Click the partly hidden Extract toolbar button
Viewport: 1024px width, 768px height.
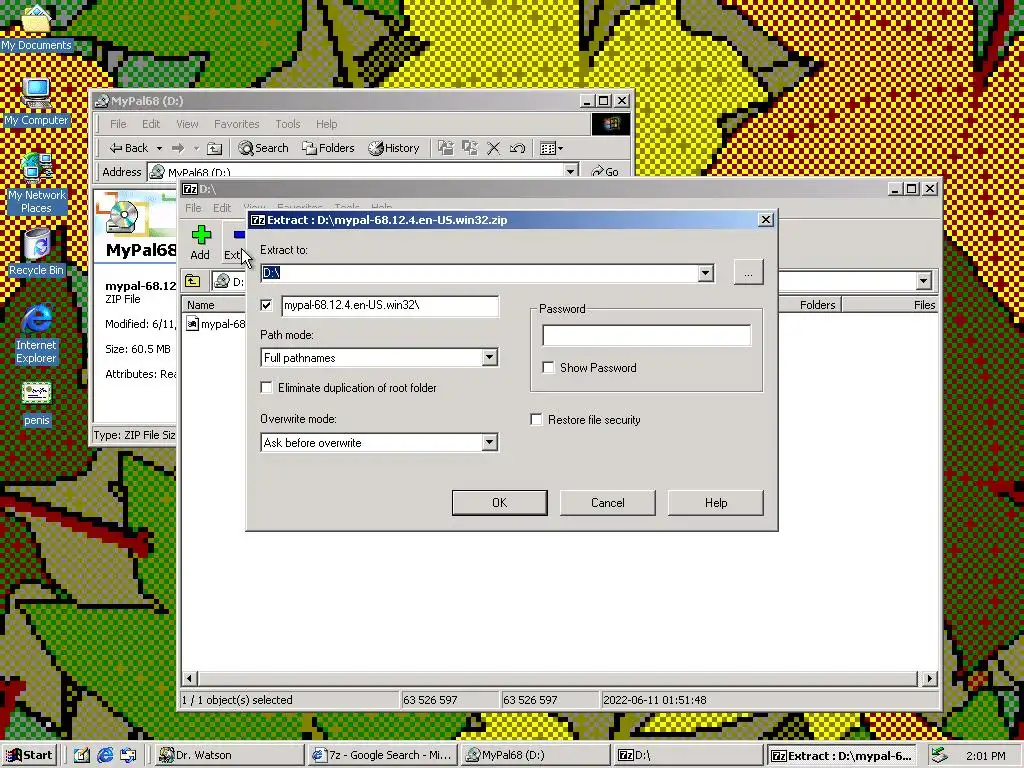point(234,242)
